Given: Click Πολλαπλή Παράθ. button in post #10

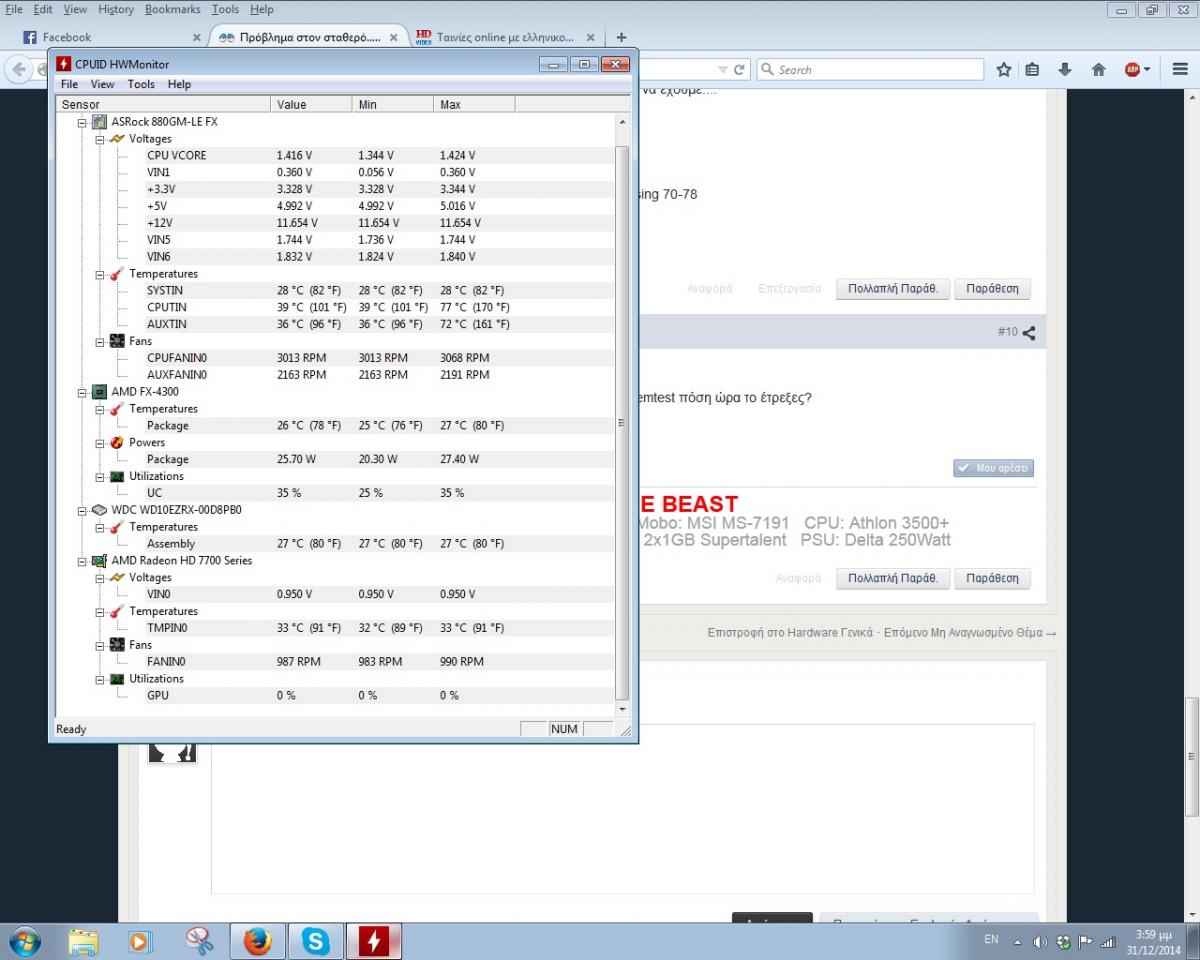Looking at the screenshot, I should [x=892, y=578].
